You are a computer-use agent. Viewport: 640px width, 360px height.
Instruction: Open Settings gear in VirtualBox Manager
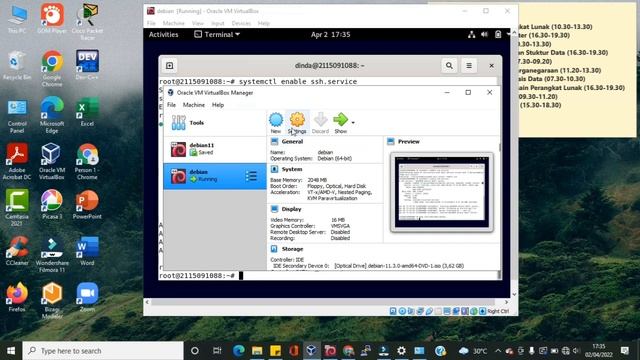(x=297, y=123)
